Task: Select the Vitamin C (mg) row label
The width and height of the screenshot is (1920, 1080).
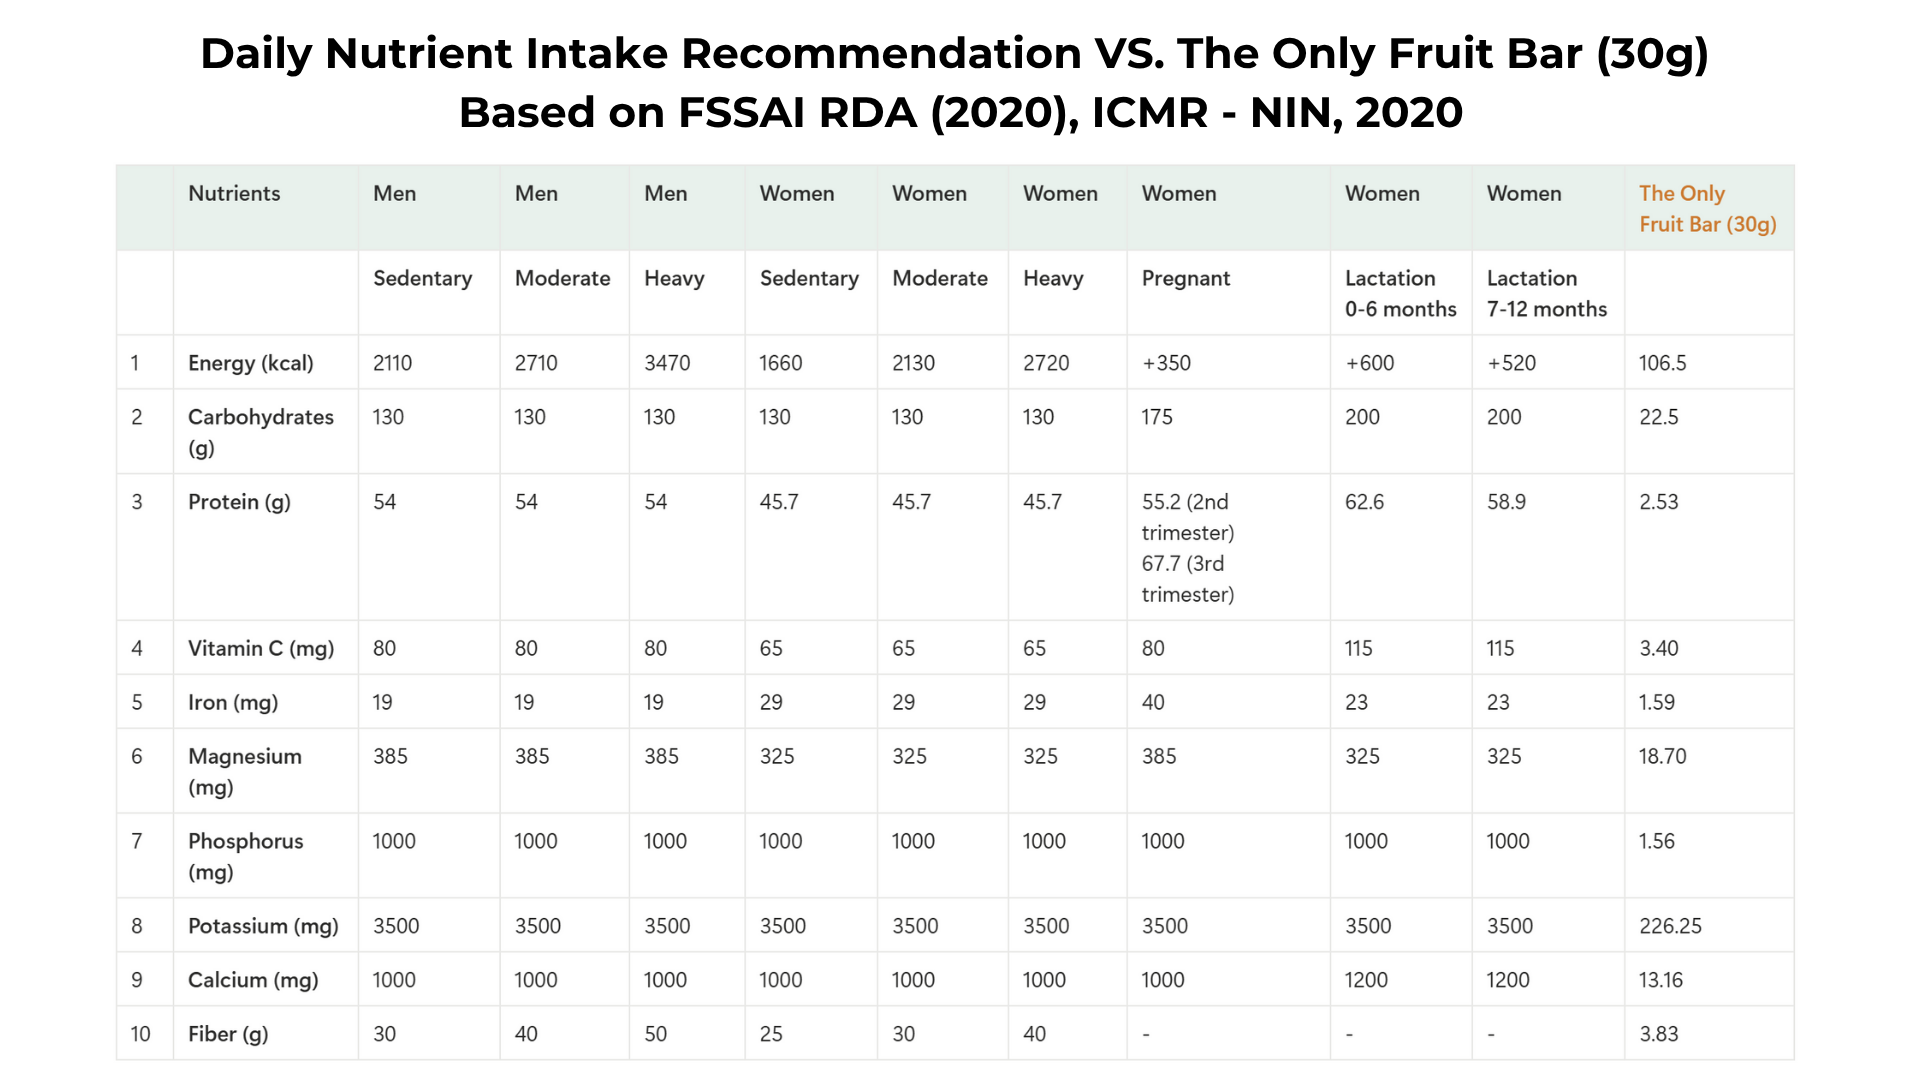Action: pos(260,648)
